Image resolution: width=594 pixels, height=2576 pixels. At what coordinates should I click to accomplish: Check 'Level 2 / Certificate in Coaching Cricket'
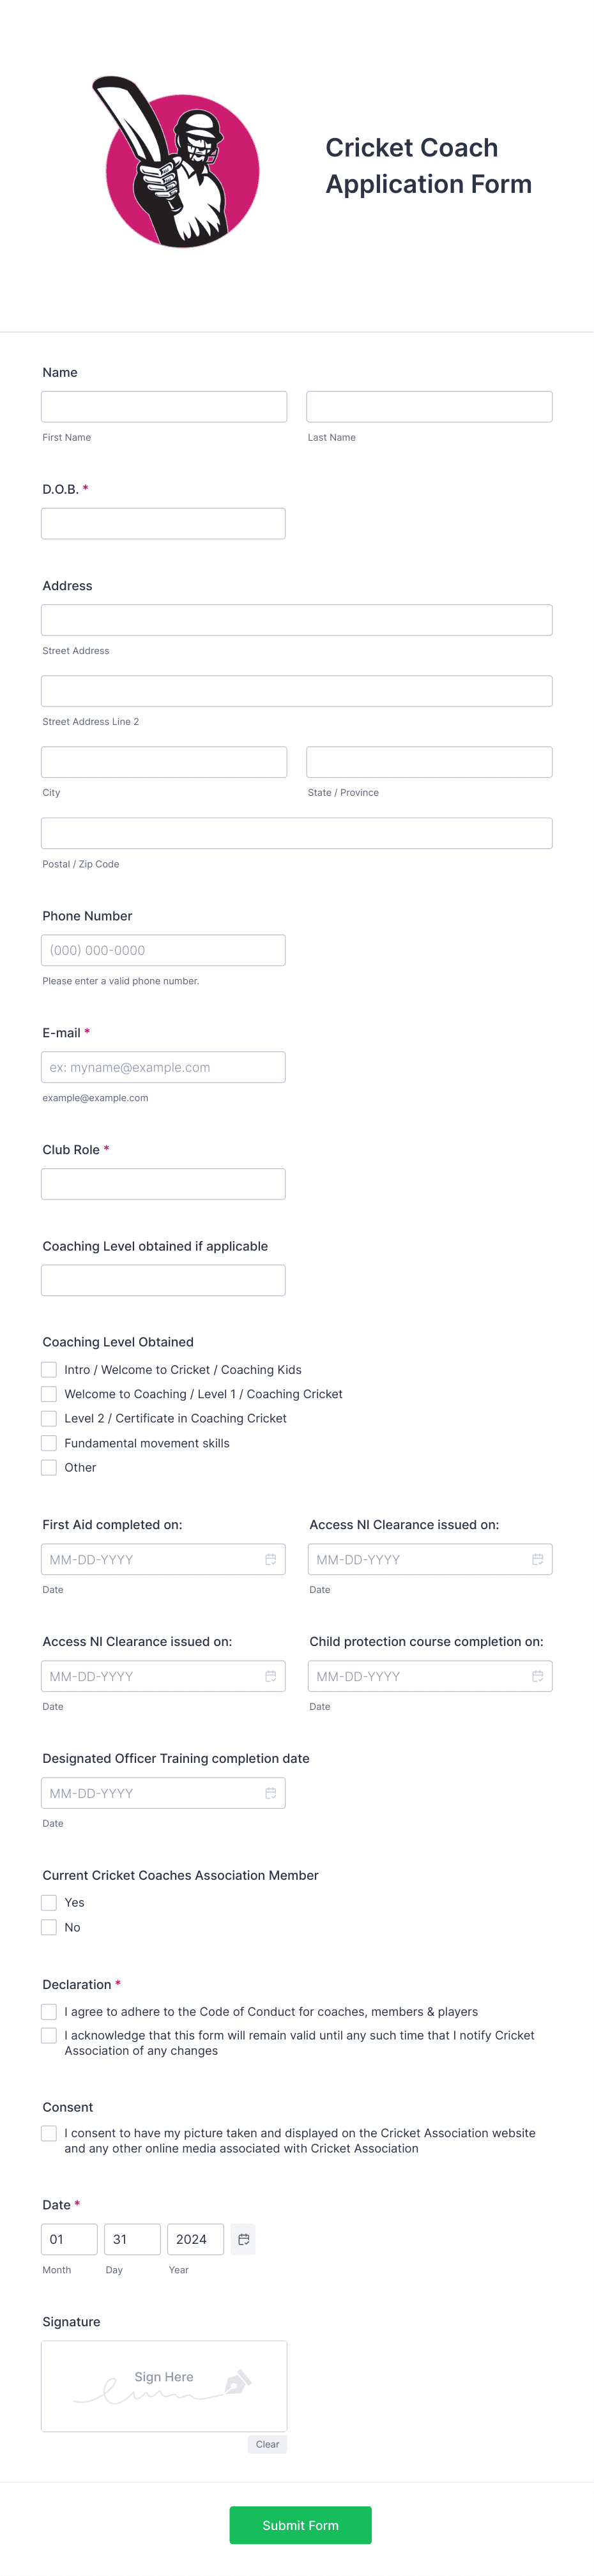[x=48, y=1418]
